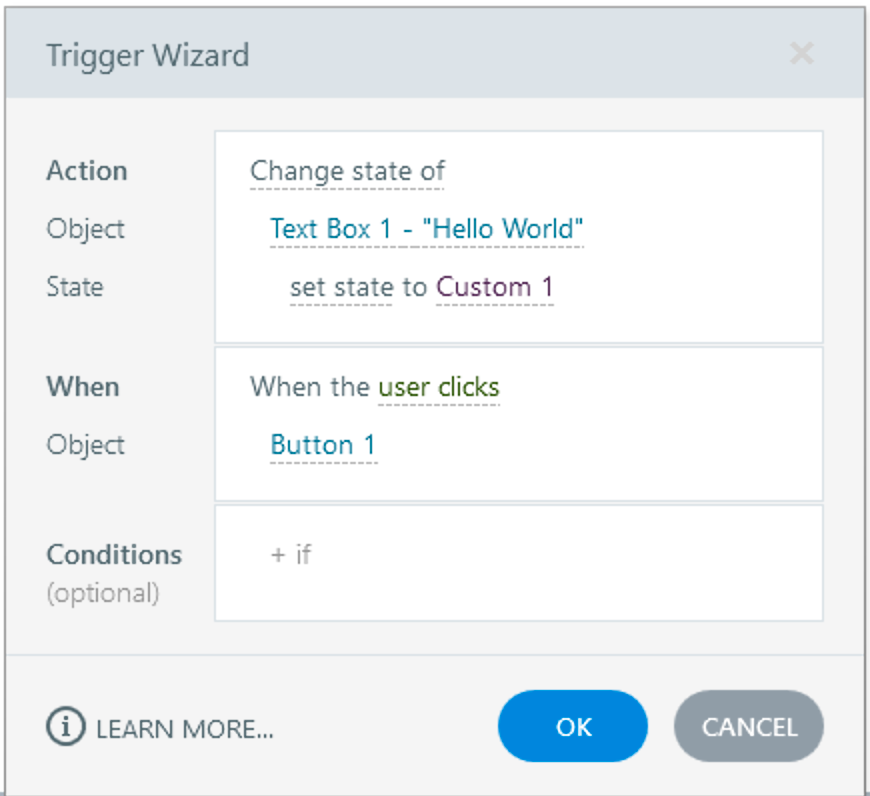
Task: Change the "user clicks" trigger event
Action: [x=438, y=387]
